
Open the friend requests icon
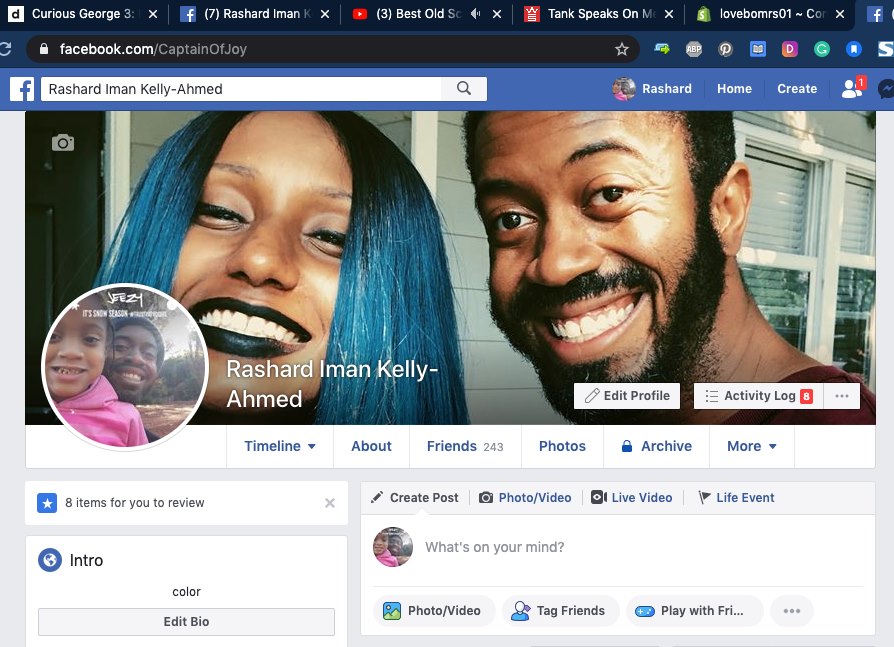(852, 89)
